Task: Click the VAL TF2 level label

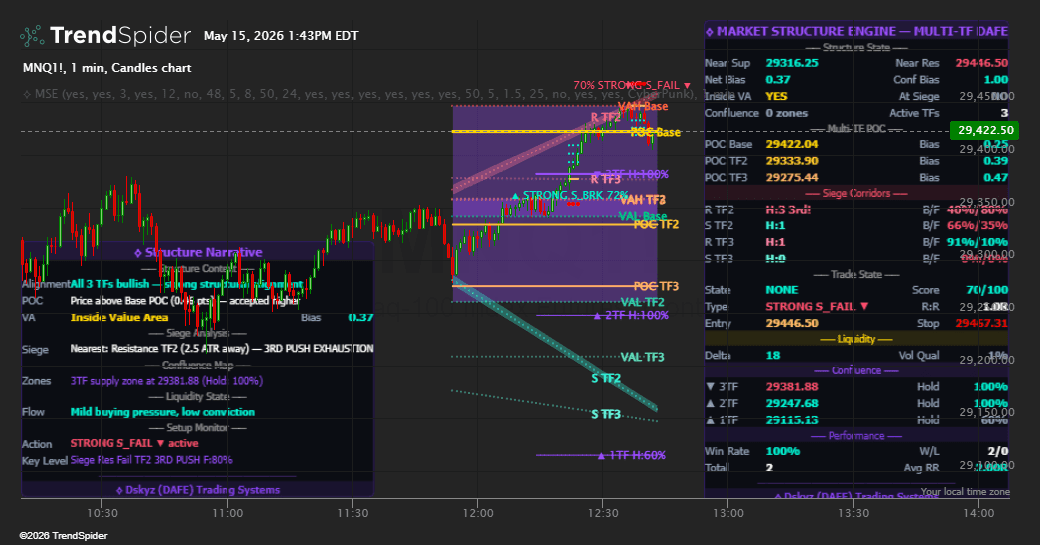Action: [643, 302]
